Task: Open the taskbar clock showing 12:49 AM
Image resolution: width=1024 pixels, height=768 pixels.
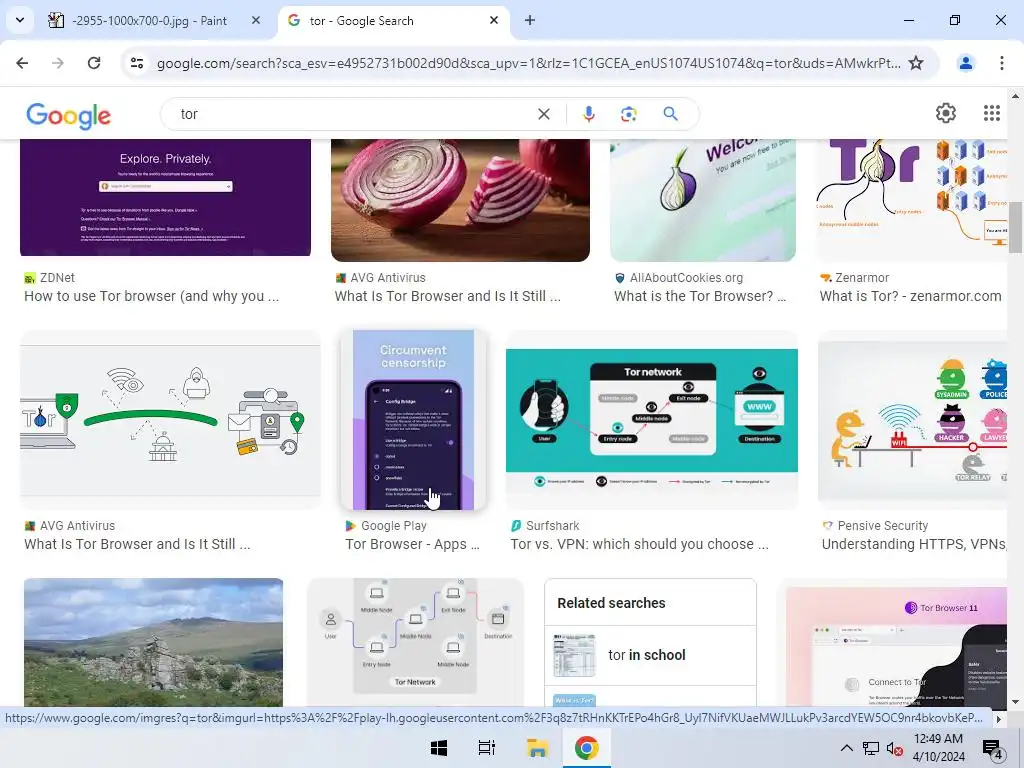Action: click(938, 748)
